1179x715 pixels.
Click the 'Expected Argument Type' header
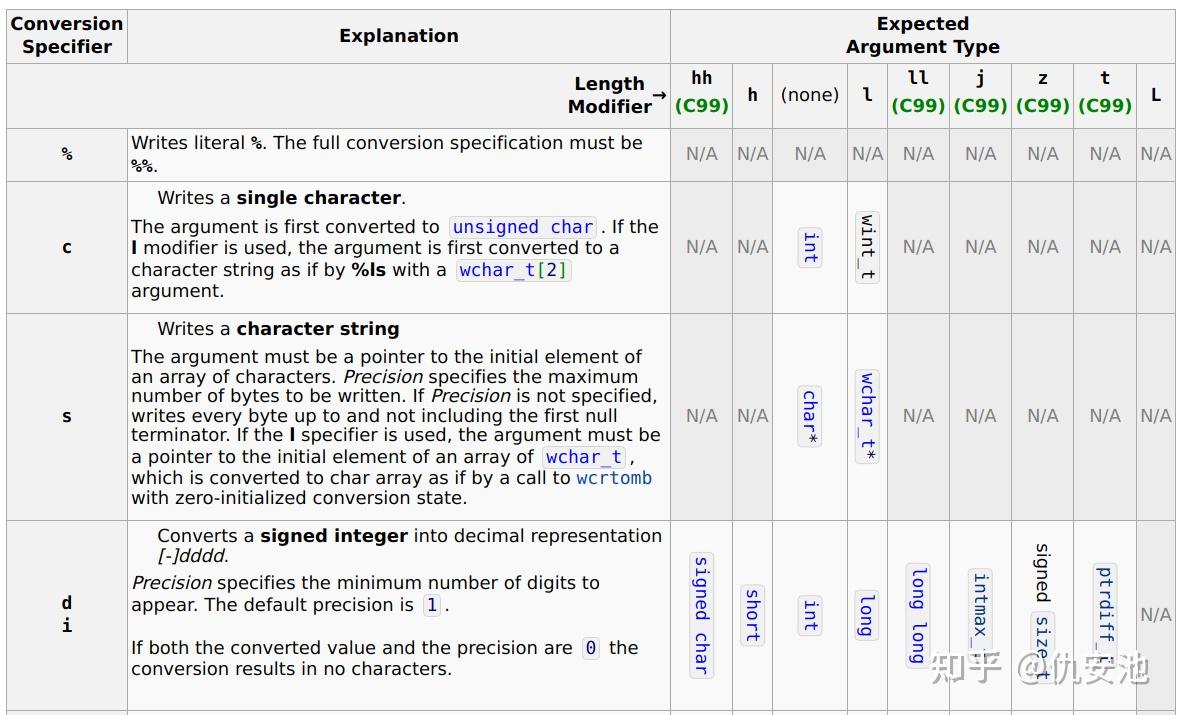923,35
